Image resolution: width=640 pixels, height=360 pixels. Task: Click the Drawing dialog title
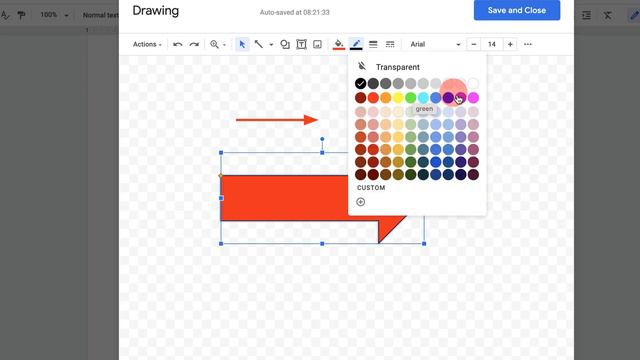click(x=156, y=11)
